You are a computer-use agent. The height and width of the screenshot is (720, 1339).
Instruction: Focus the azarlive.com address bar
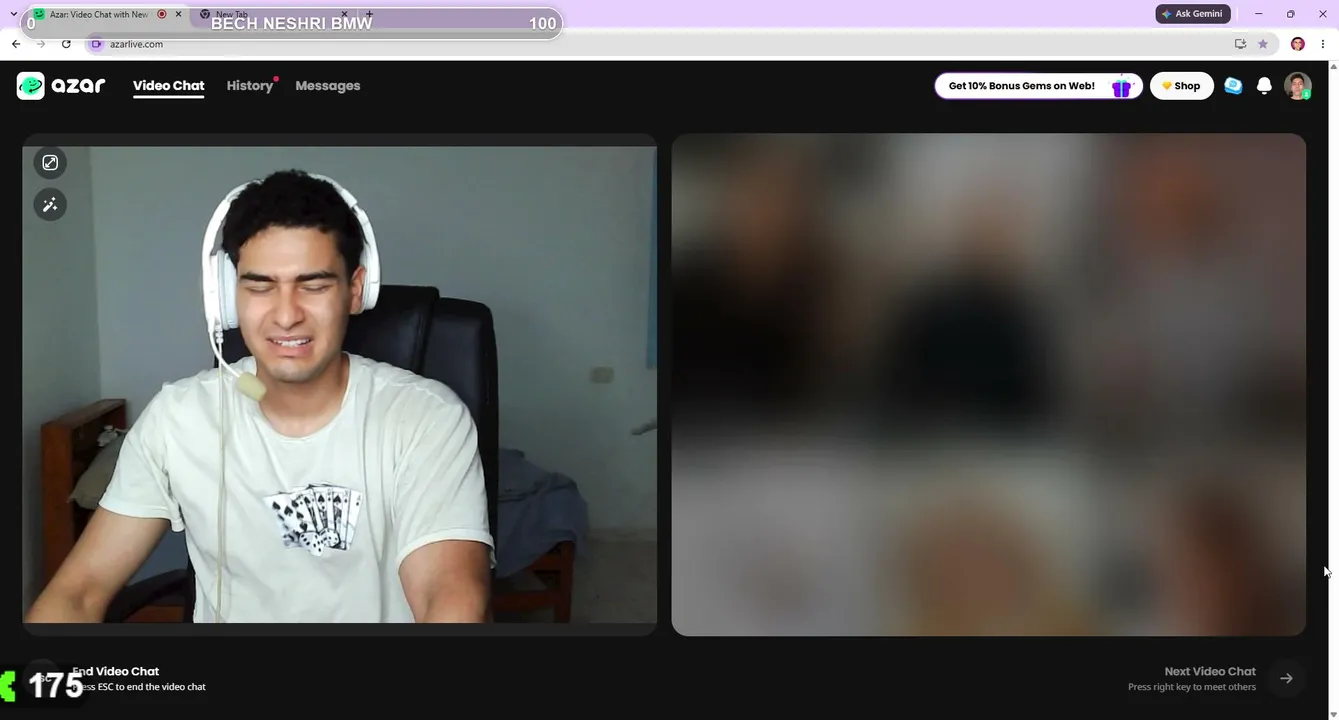660,44
